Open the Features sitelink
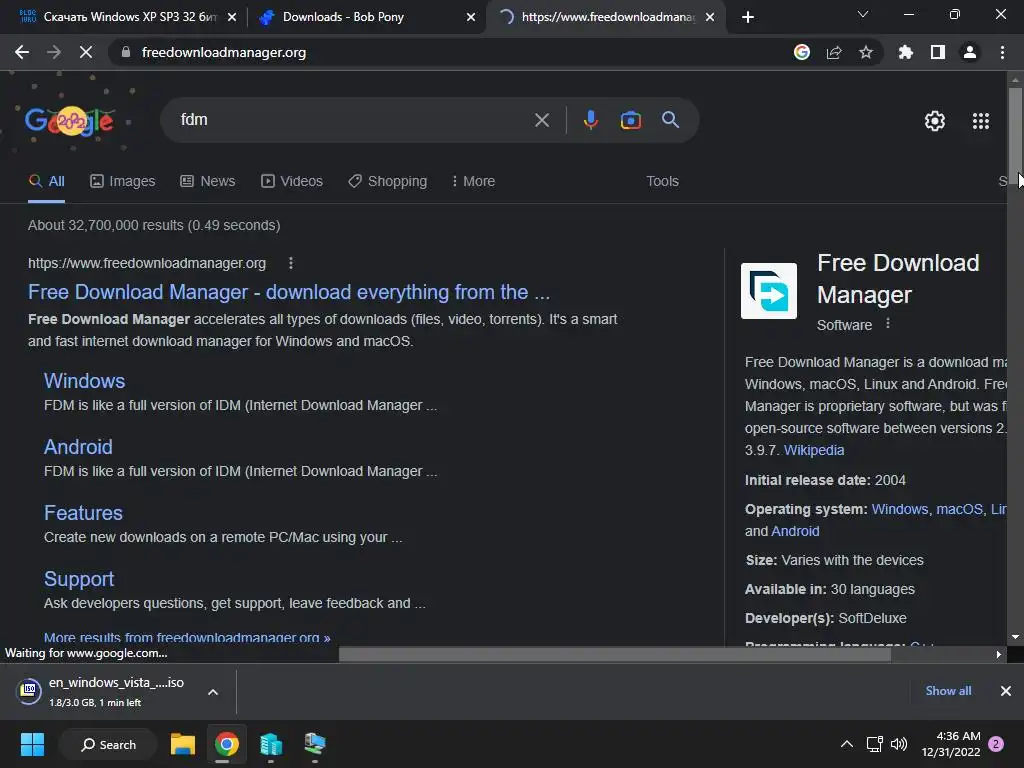 tap(83, 513)
